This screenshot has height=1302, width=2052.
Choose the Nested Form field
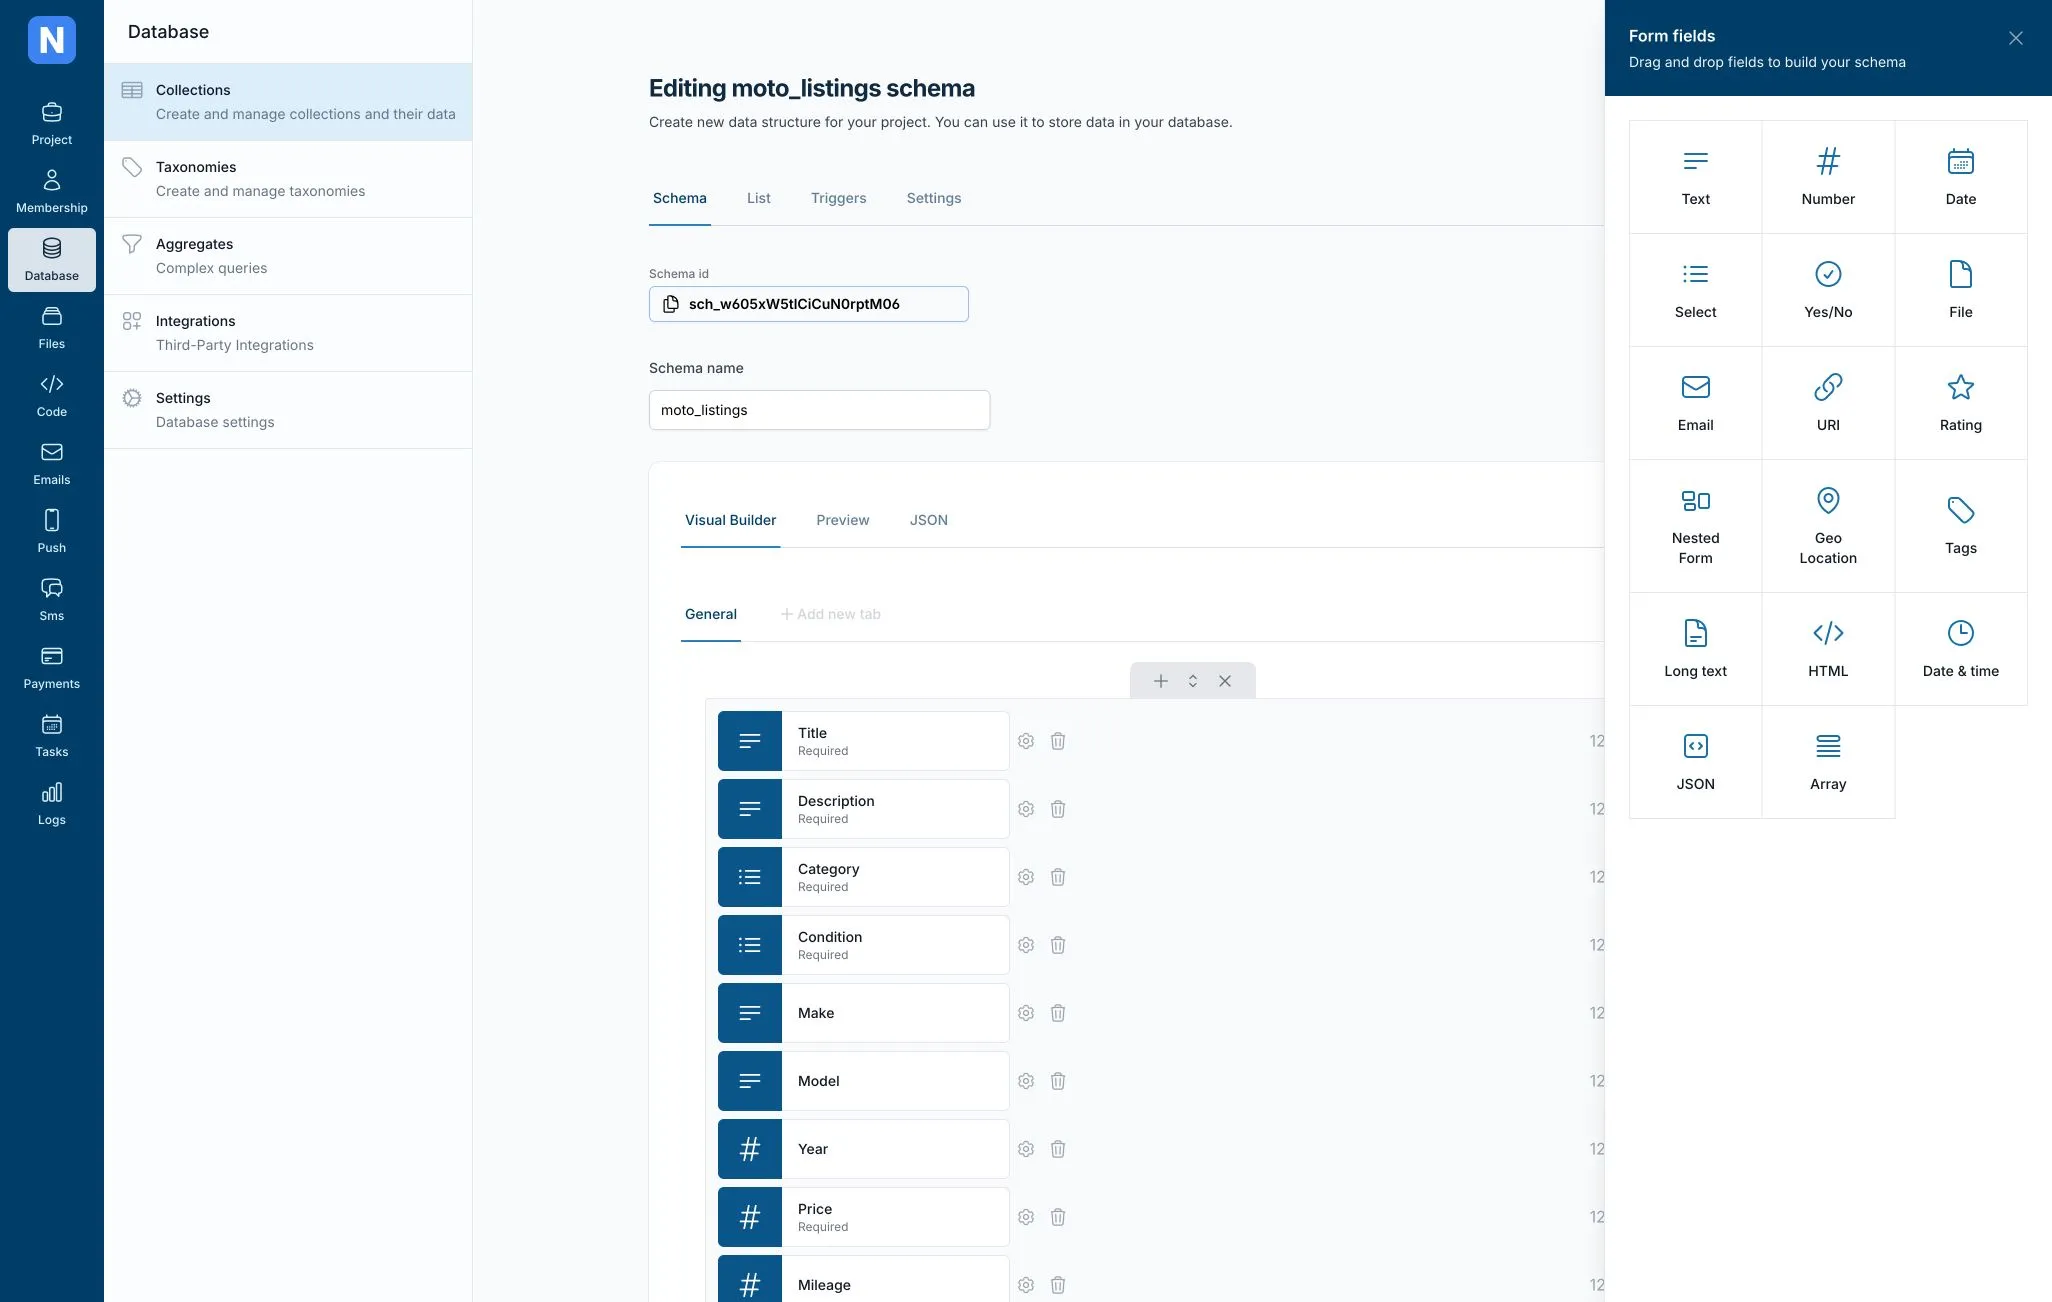click(1695, 526)
